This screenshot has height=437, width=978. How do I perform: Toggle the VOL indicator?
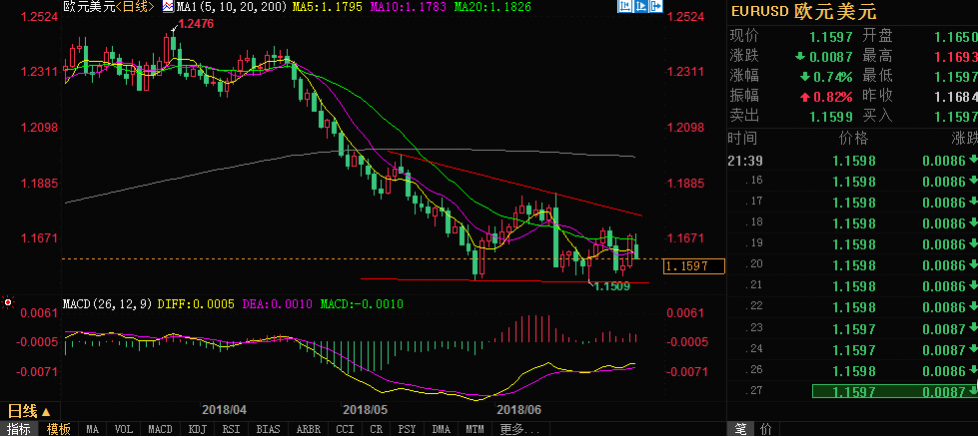coord(123,429)
